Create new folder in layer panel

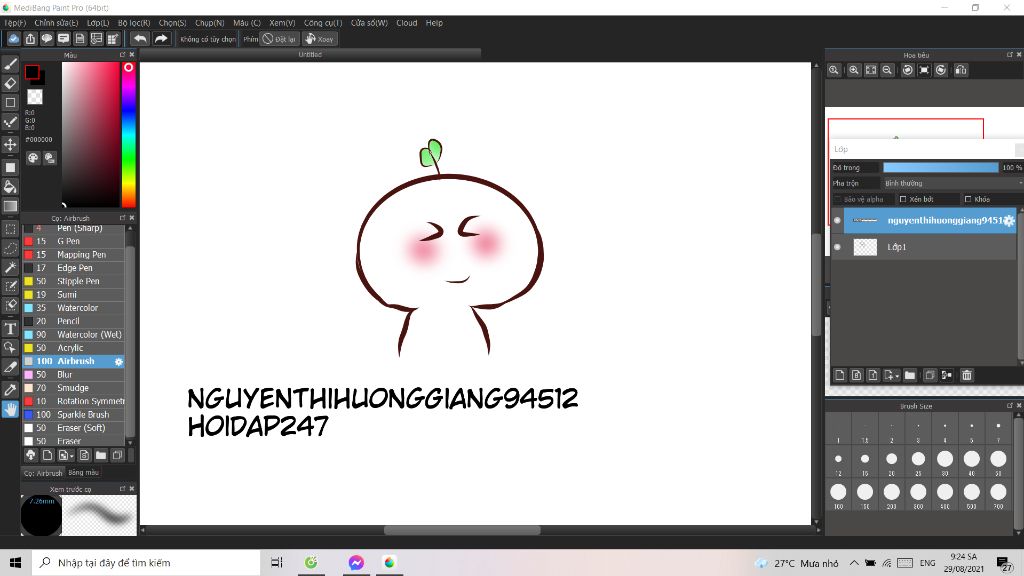pyautogui.click(x=910, y=376)
